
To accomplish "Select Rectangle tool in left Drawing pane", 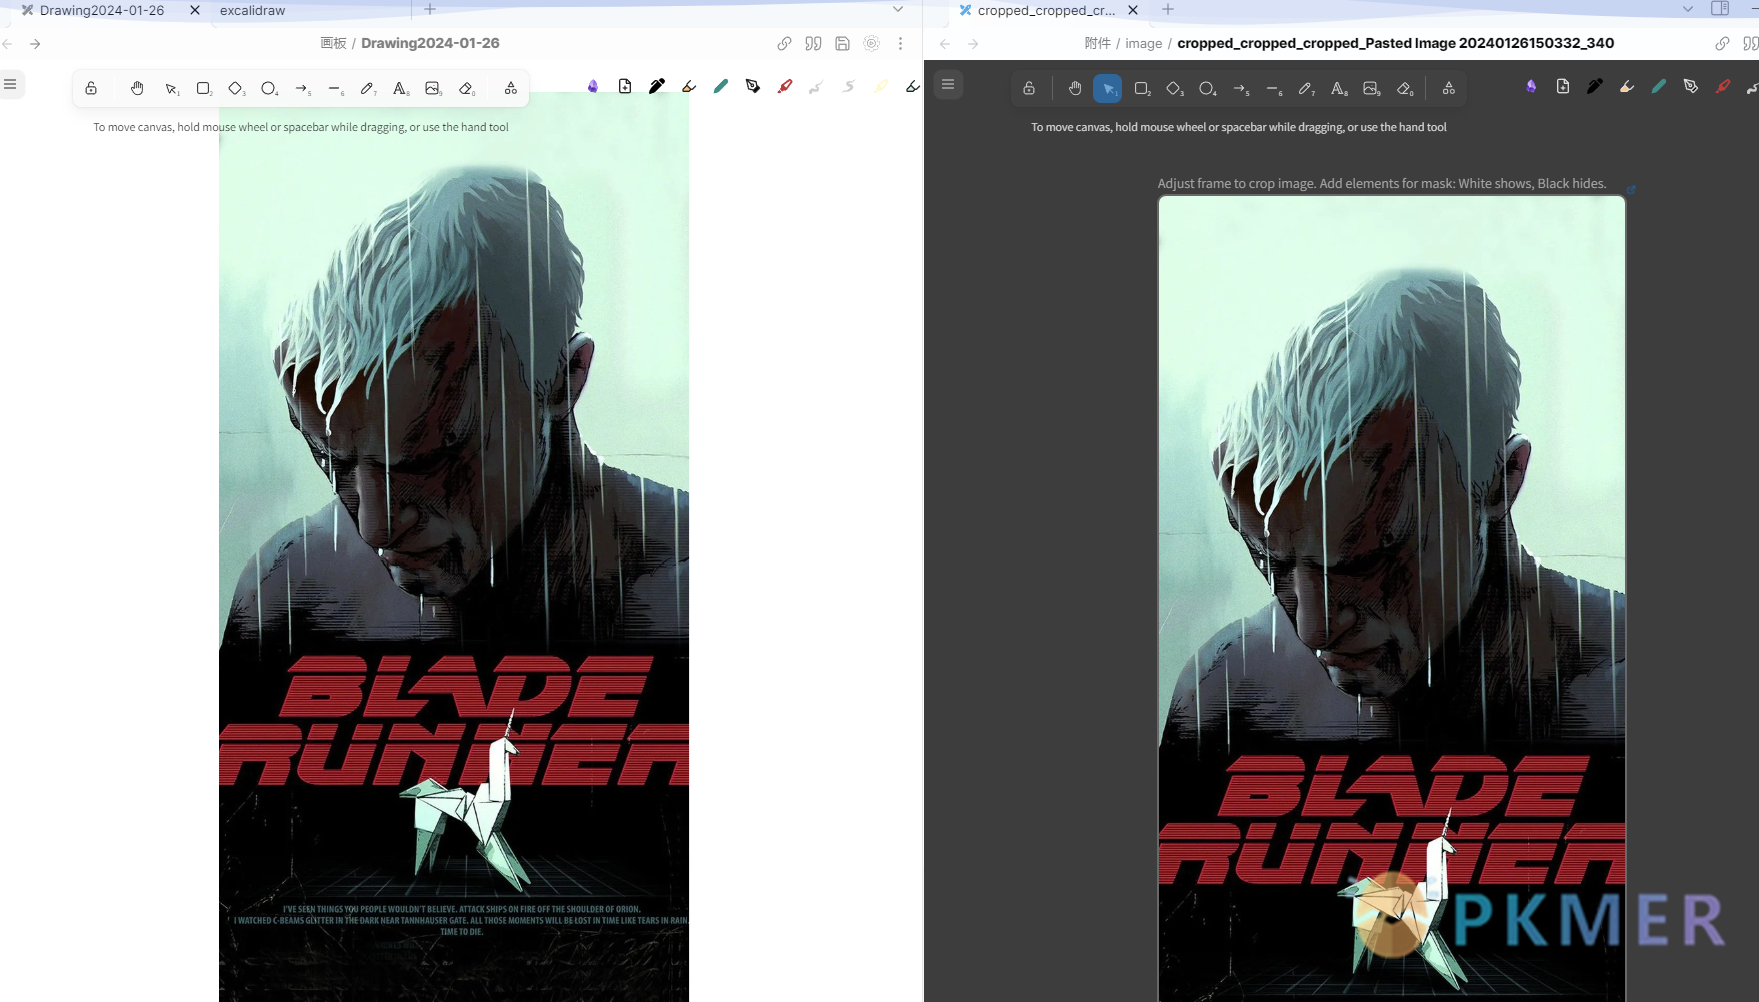I will click(x=204, y=88).
